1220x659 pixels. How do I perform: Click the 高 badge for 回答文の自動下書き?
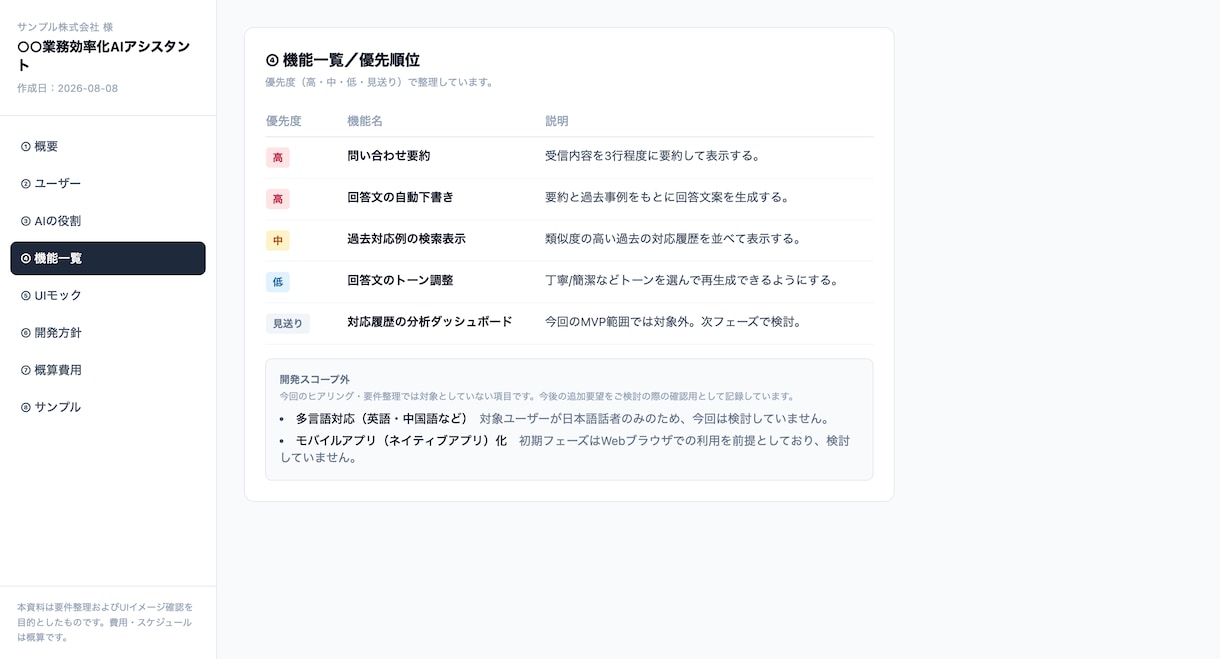(278, 199)
